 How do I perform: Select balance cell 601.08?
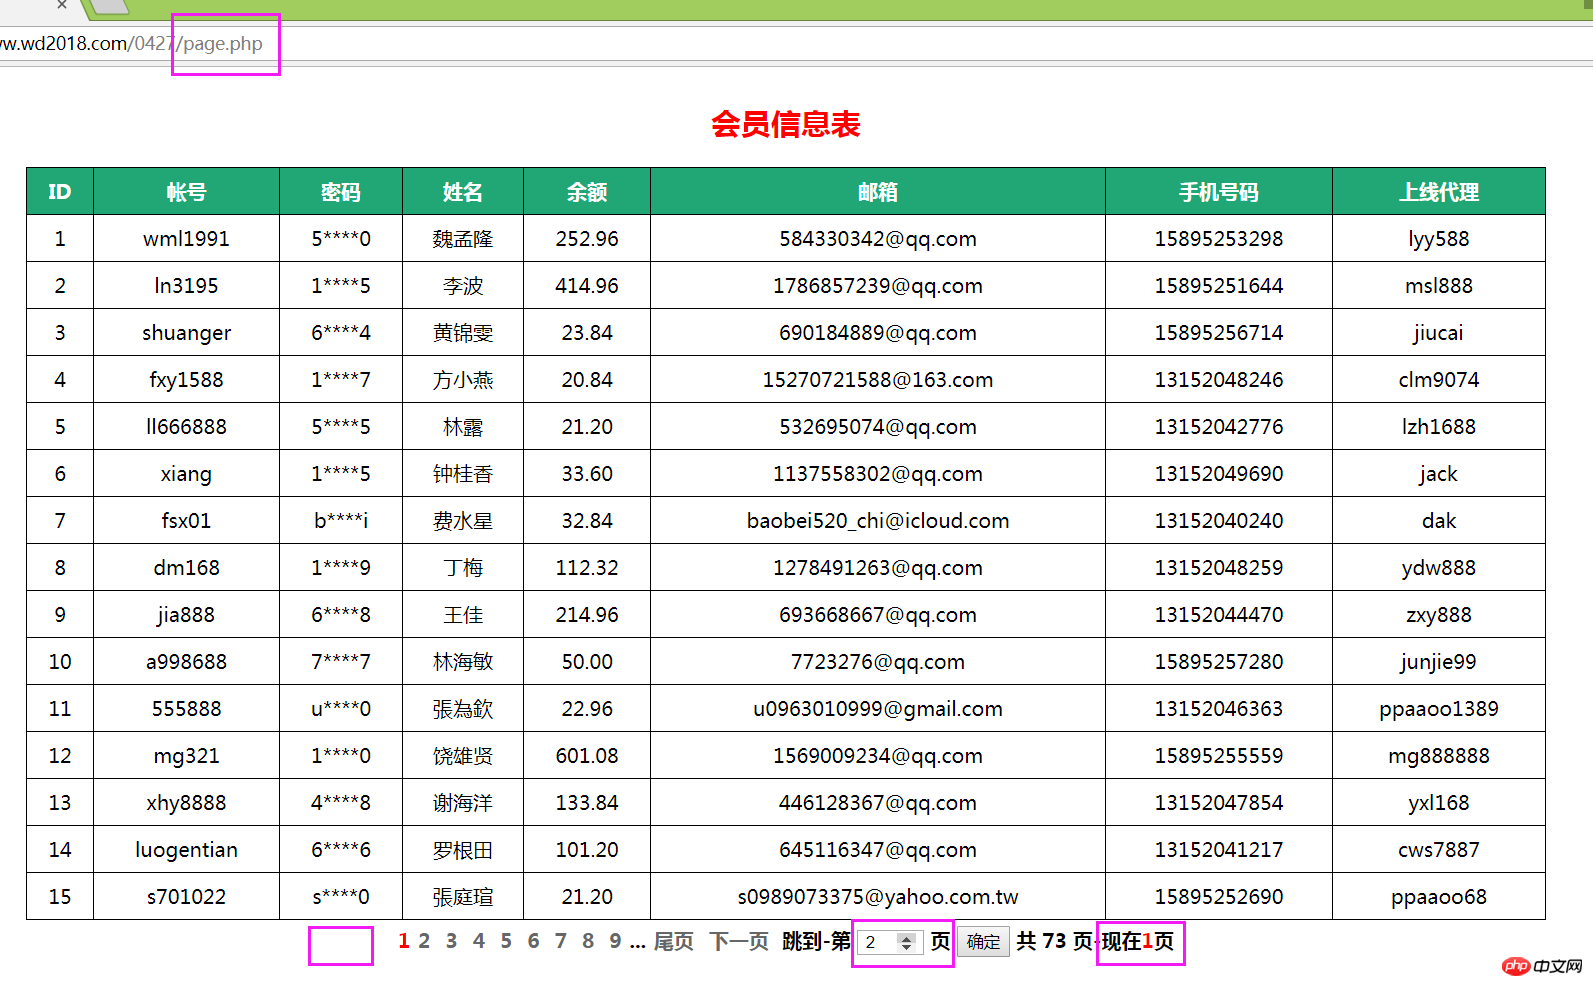[587, 756]
